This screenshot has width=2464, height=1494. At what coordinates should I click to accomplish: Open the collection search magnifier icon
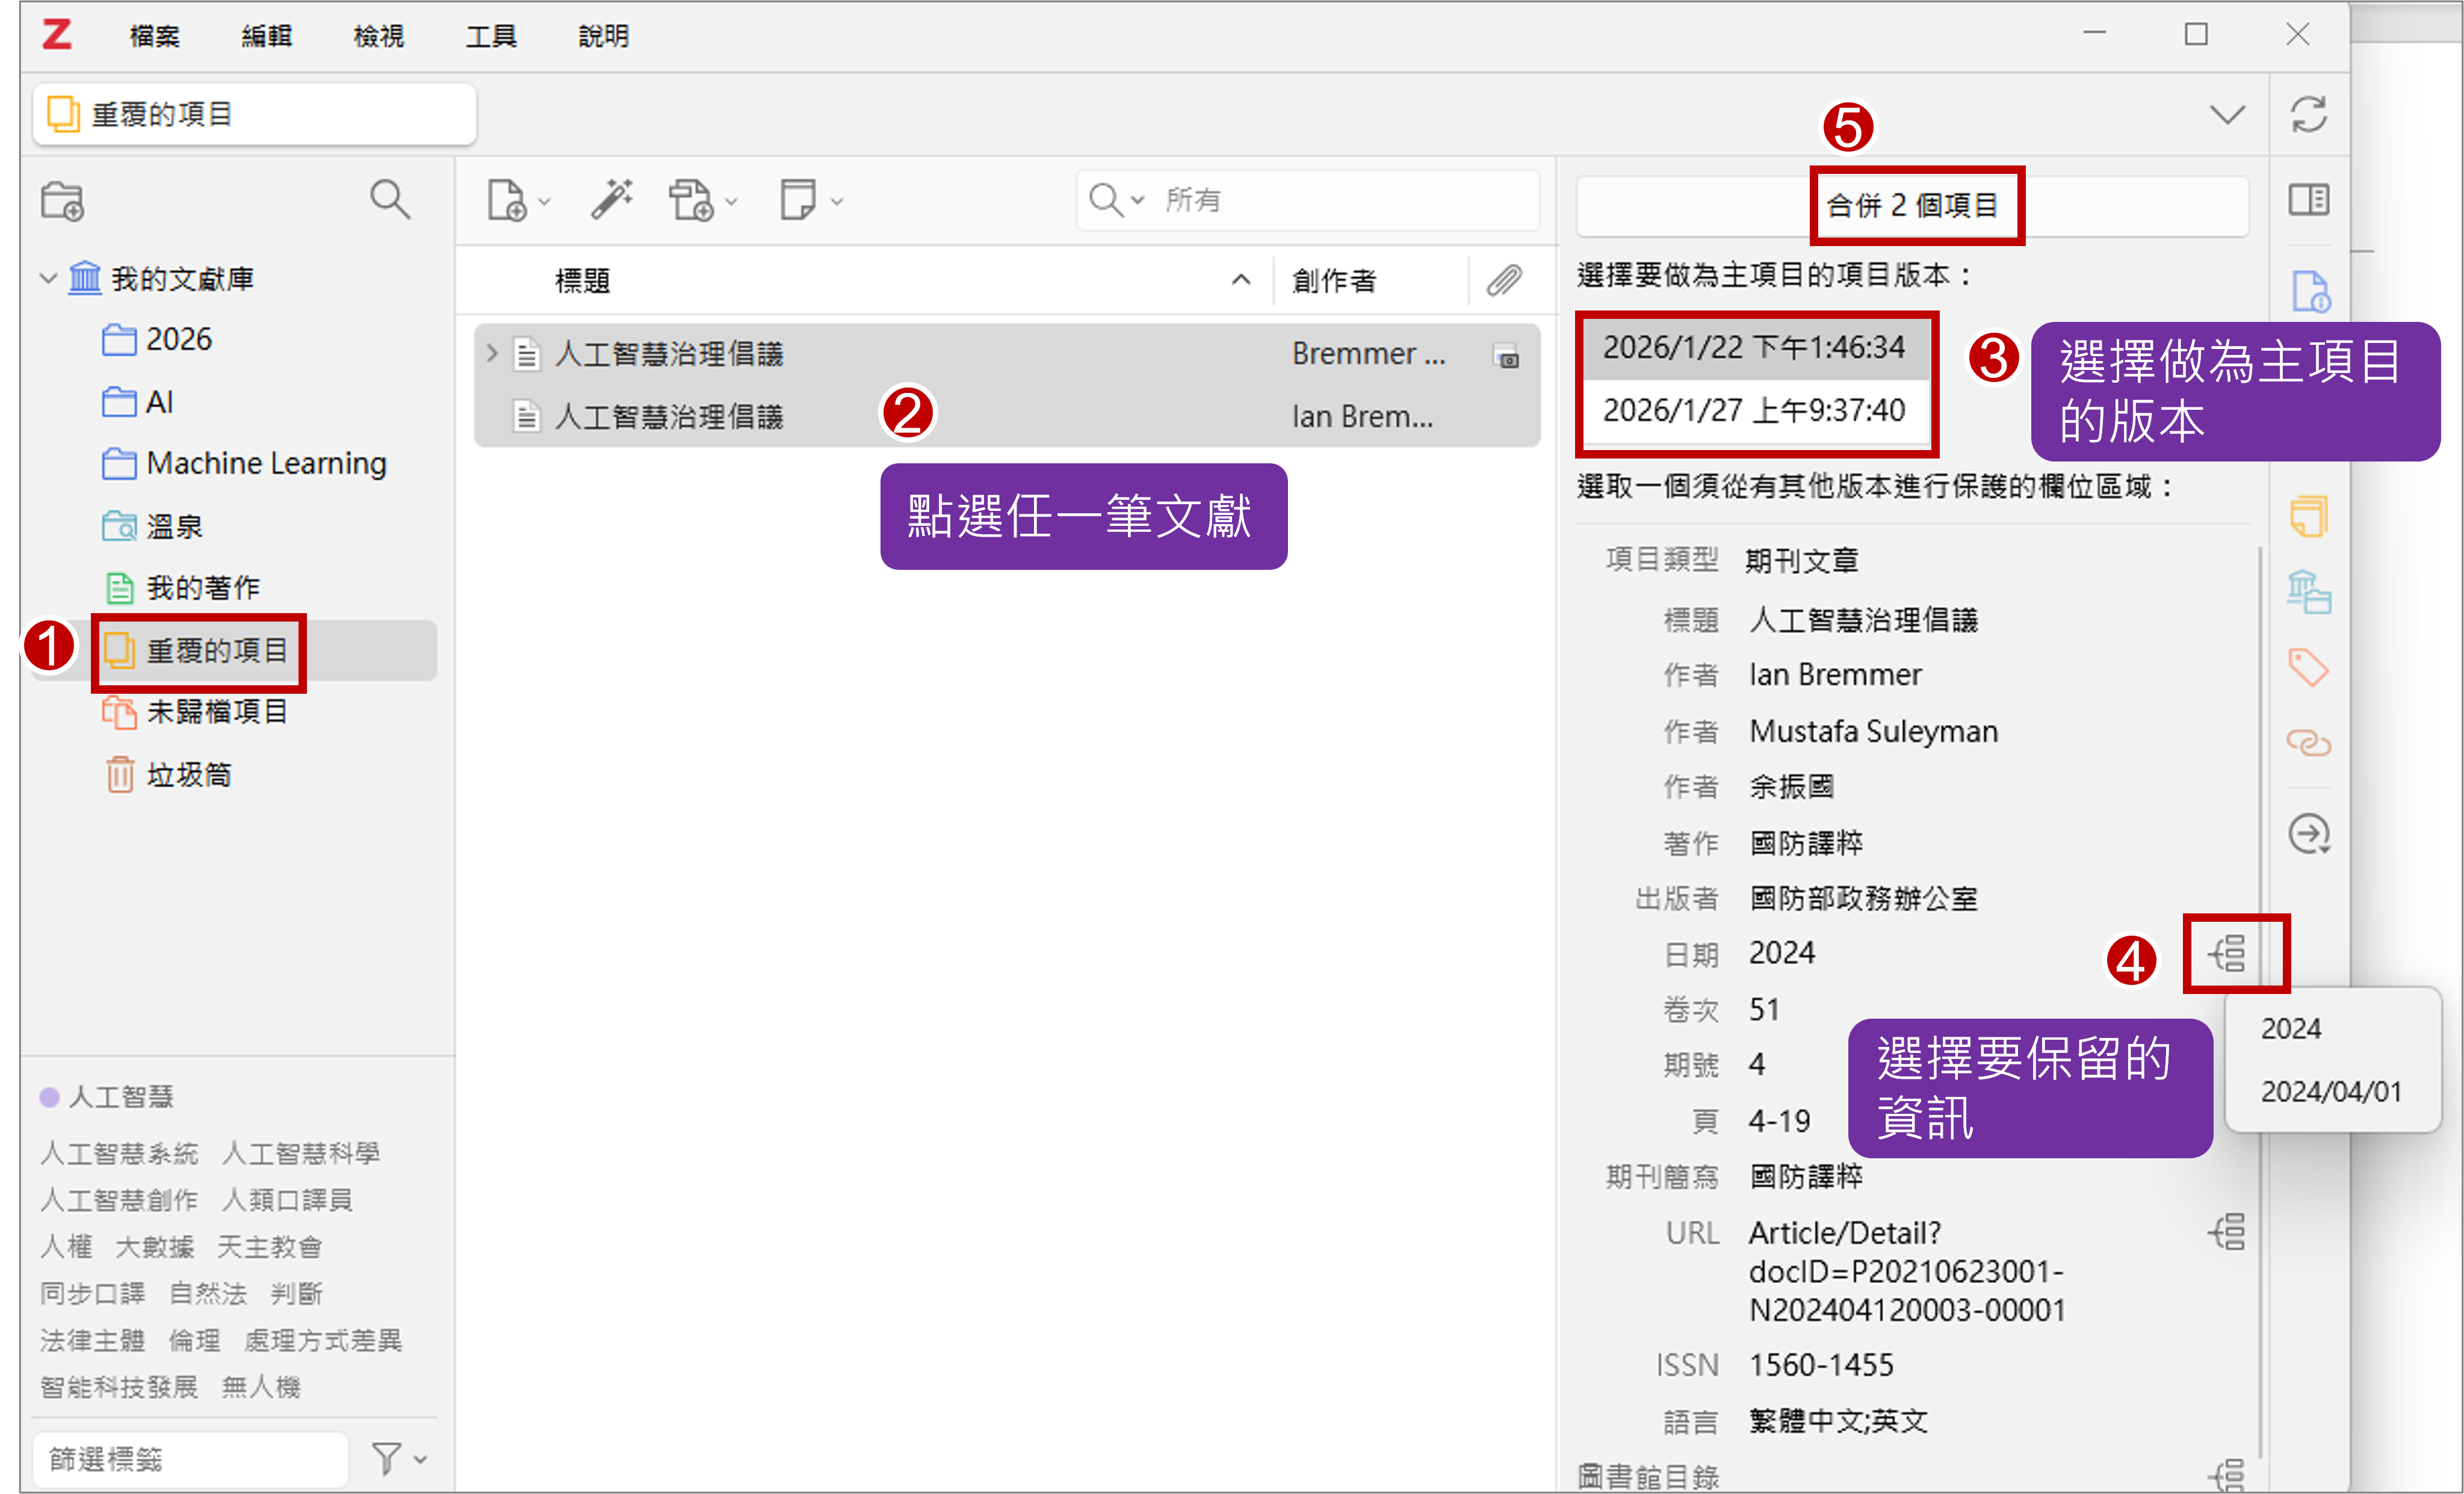click(x=389, y=199)
